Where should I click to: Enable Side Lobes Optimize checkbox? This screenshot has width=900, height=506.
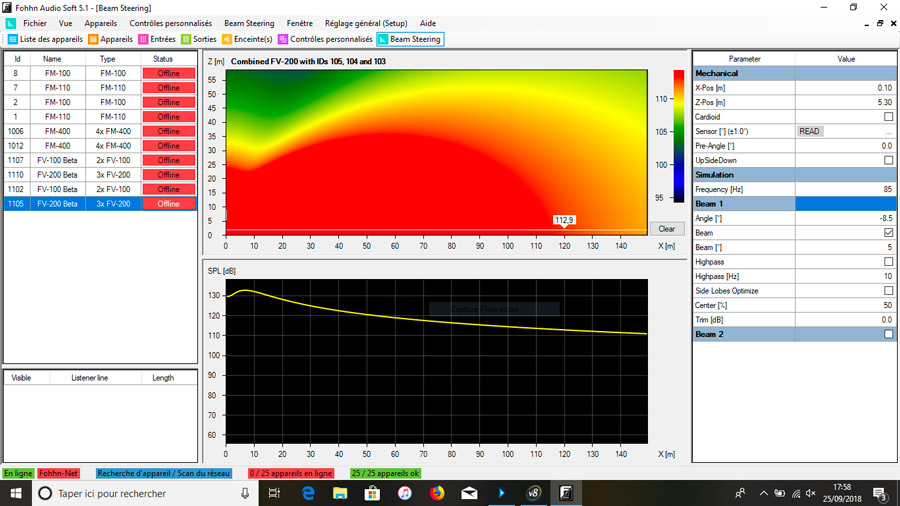(889, 291)
